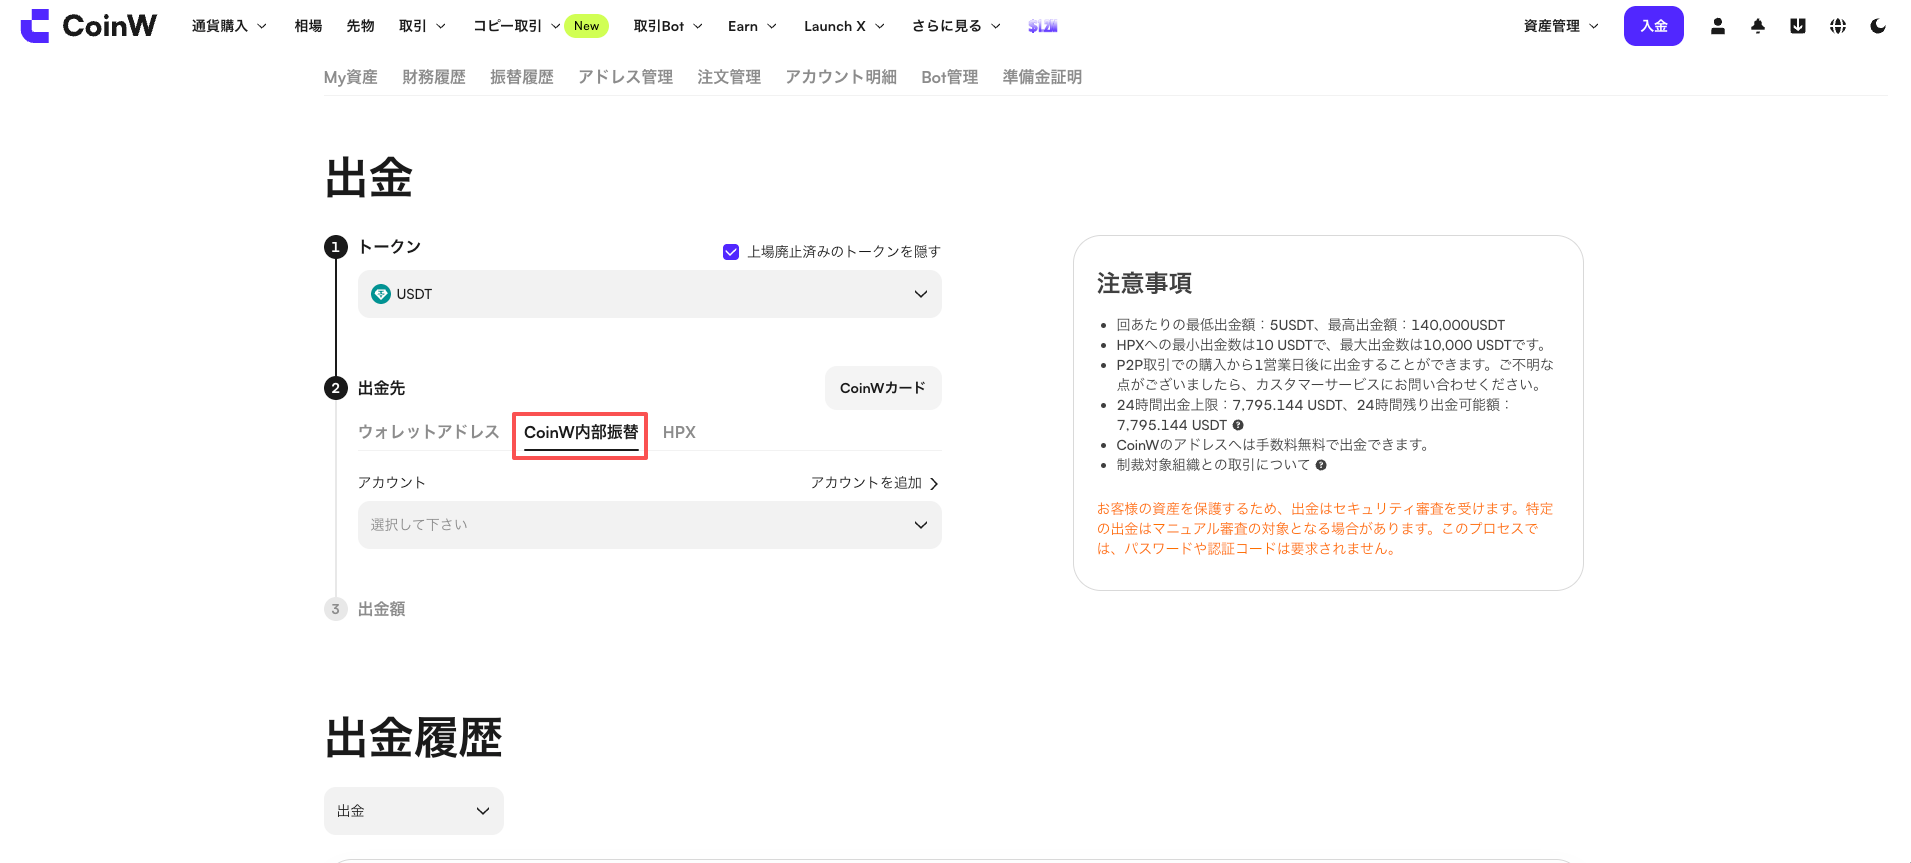
Task: Open the アドレス管理 tab
Action: point(626,77)
